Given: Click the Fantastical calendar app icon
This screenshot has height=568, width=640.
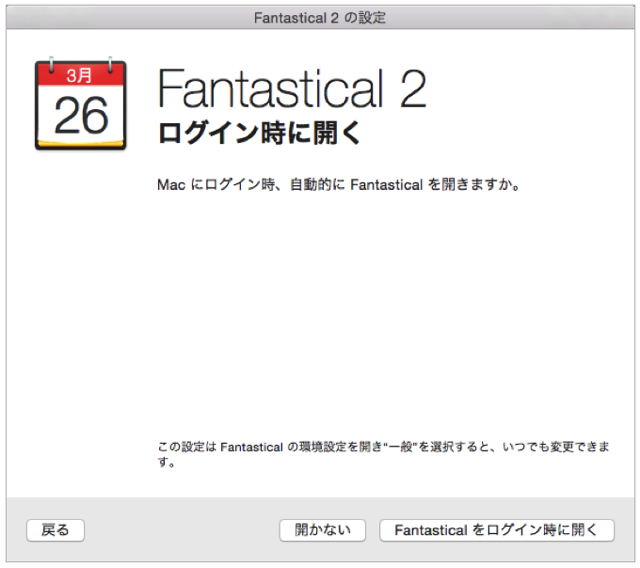Looking at the screenshot, I should click(80, 105).
